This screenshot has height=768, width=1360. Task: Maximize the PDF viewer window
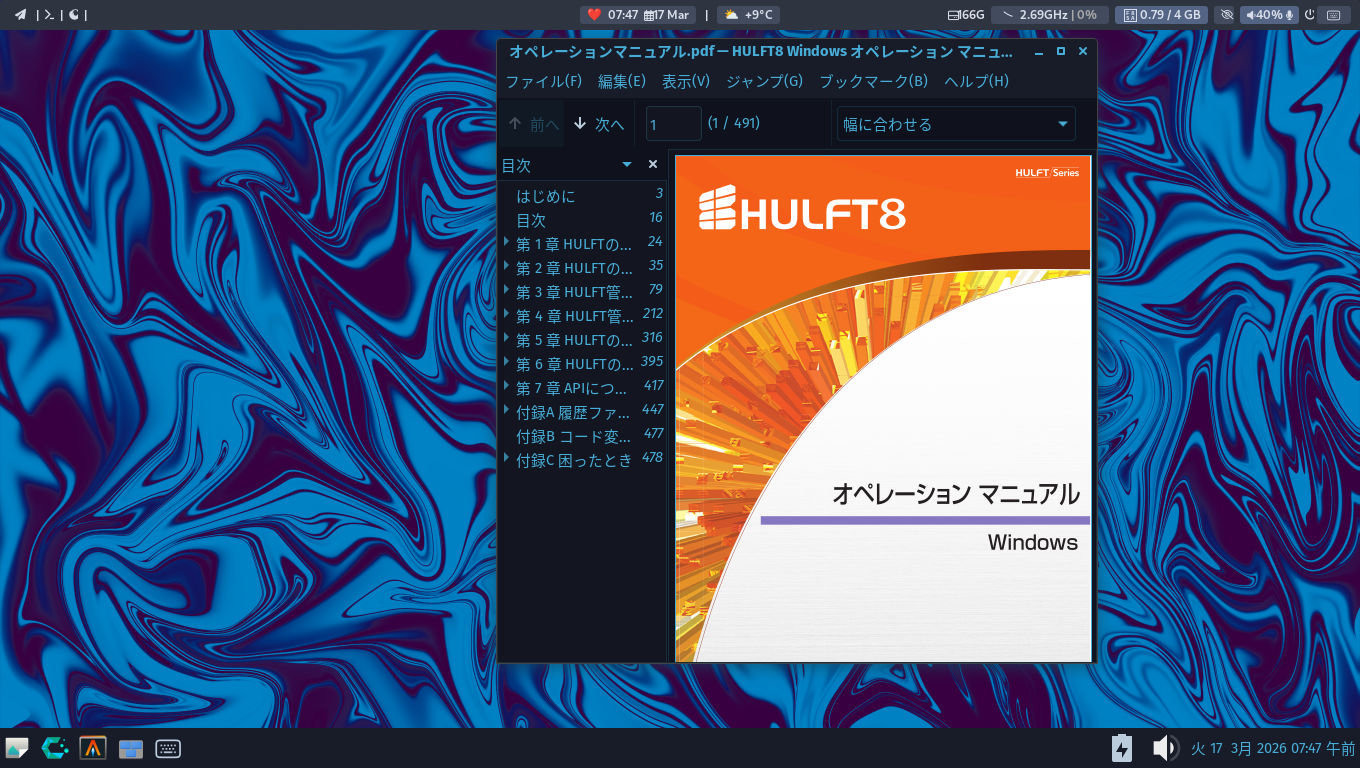coord(1061,52)
